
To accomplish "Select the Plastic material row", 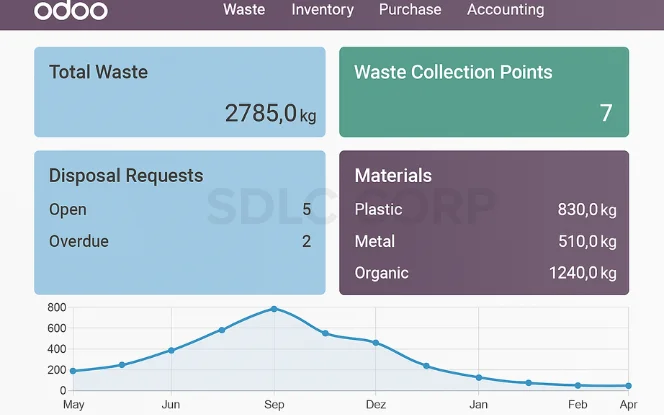I will pyautogui.click(x=485, y=210).
